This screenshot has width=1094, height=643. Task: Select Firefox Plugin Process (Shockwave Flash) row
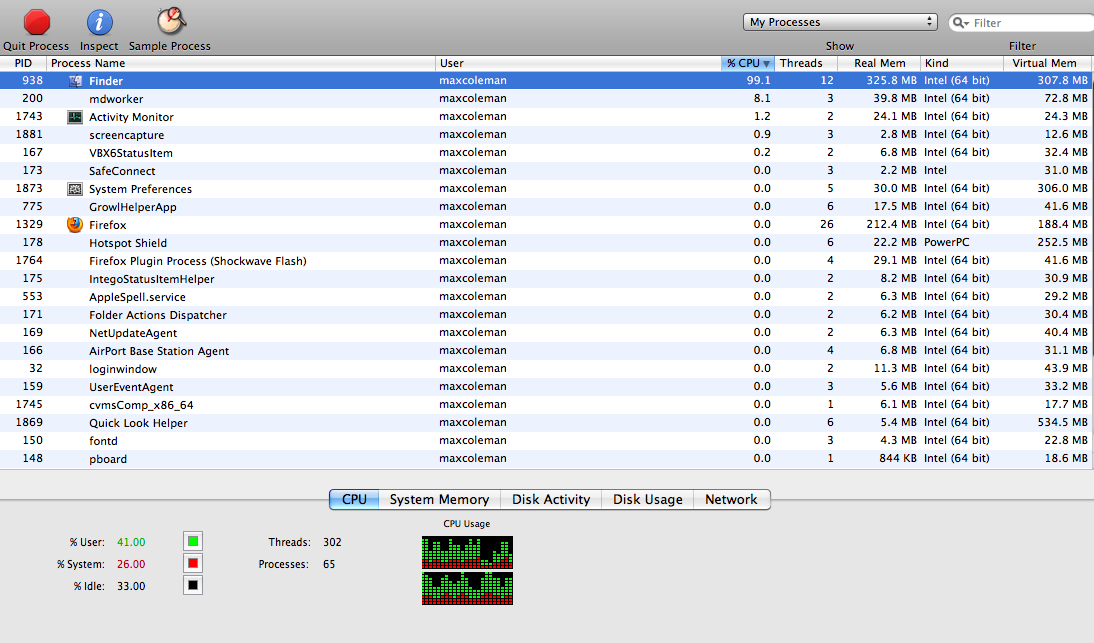pyautogui.click(x=547, y=261)
